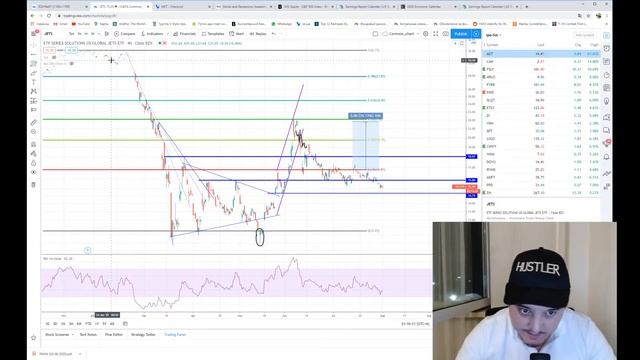Open the Financials menu
Screen dimensions: 640x360
pos(184,33)
